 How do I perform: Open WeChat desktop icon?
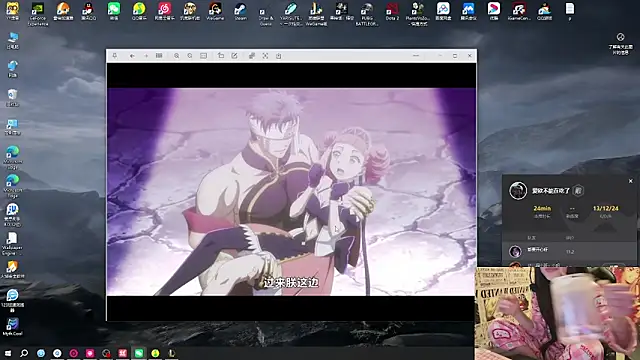114,11
